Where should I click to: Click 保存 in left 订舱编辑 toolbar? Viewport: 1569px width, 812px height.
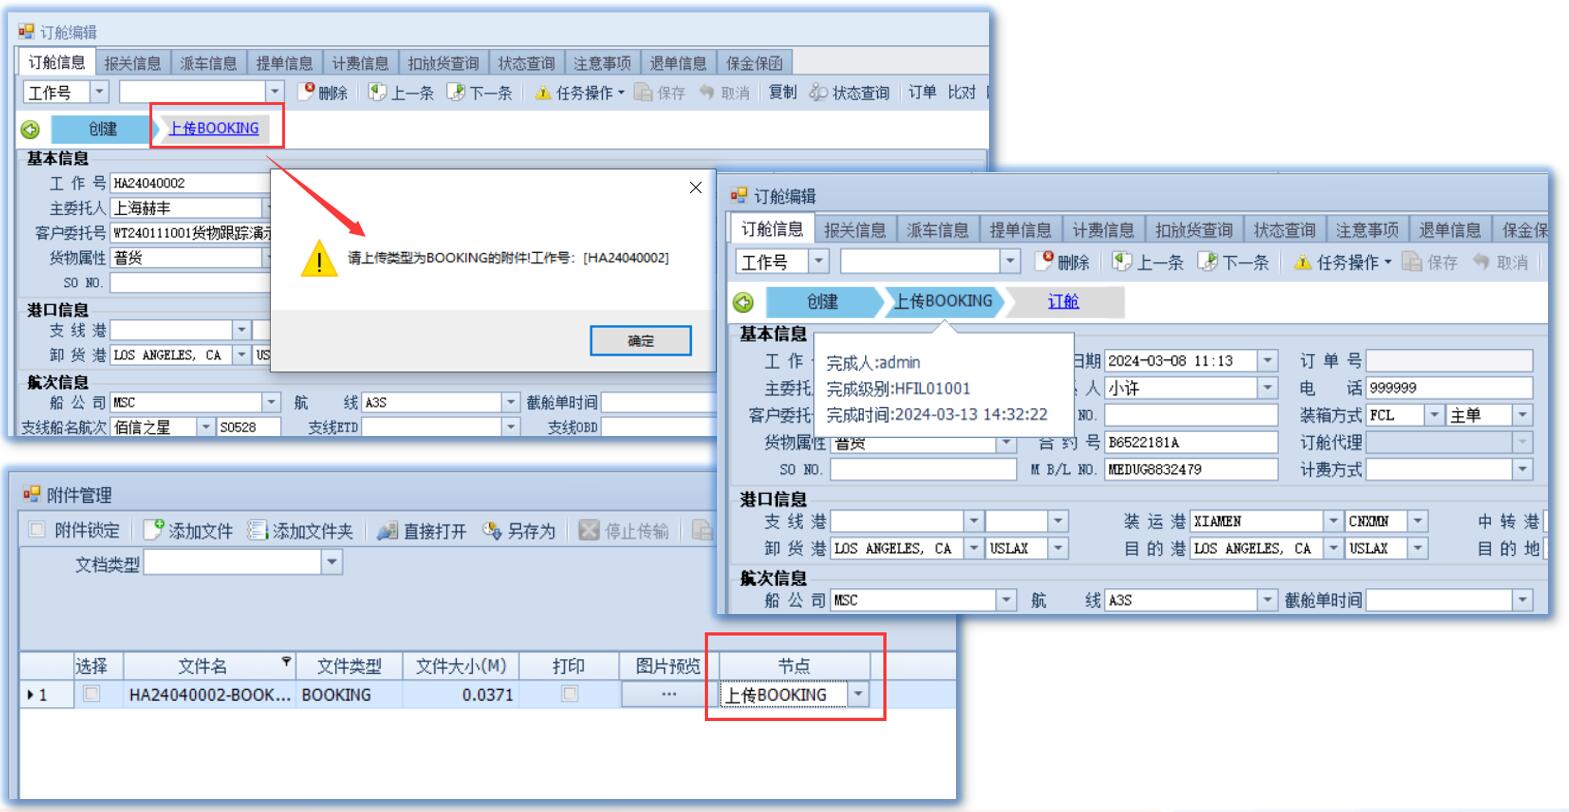coord(660,92)
